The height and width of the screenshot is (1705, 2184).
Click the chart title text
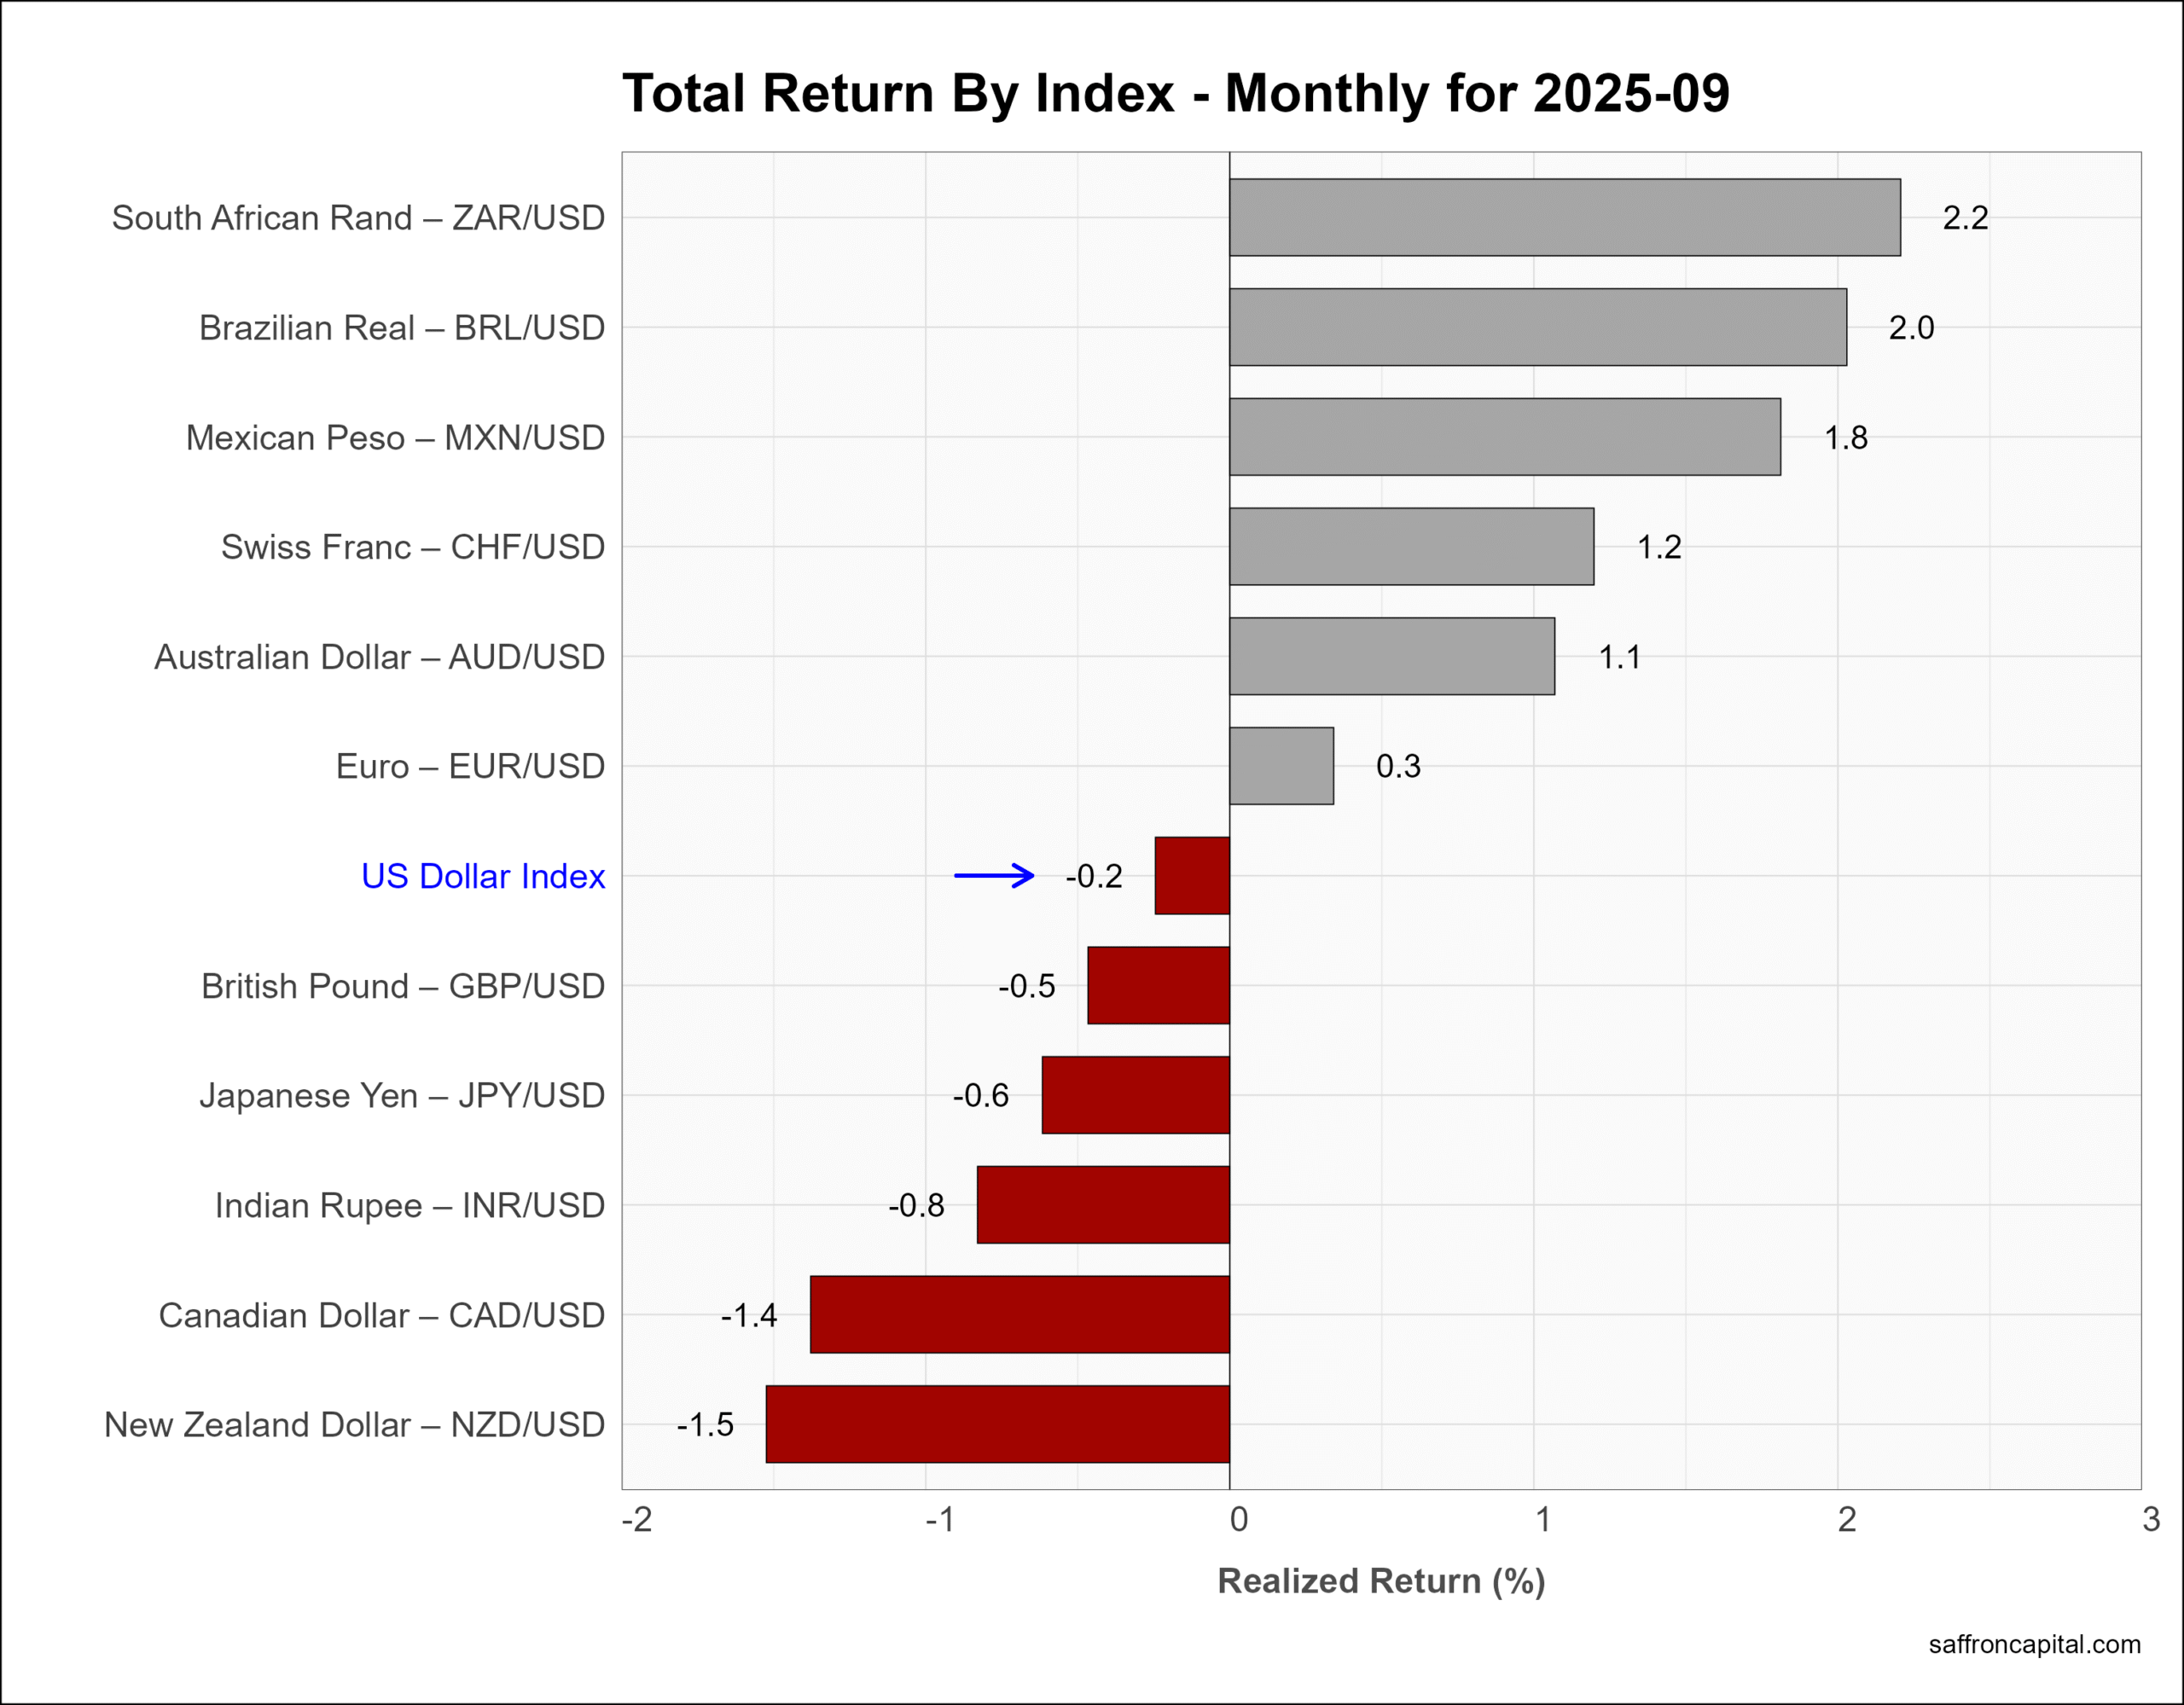[x=1175, y=94]
